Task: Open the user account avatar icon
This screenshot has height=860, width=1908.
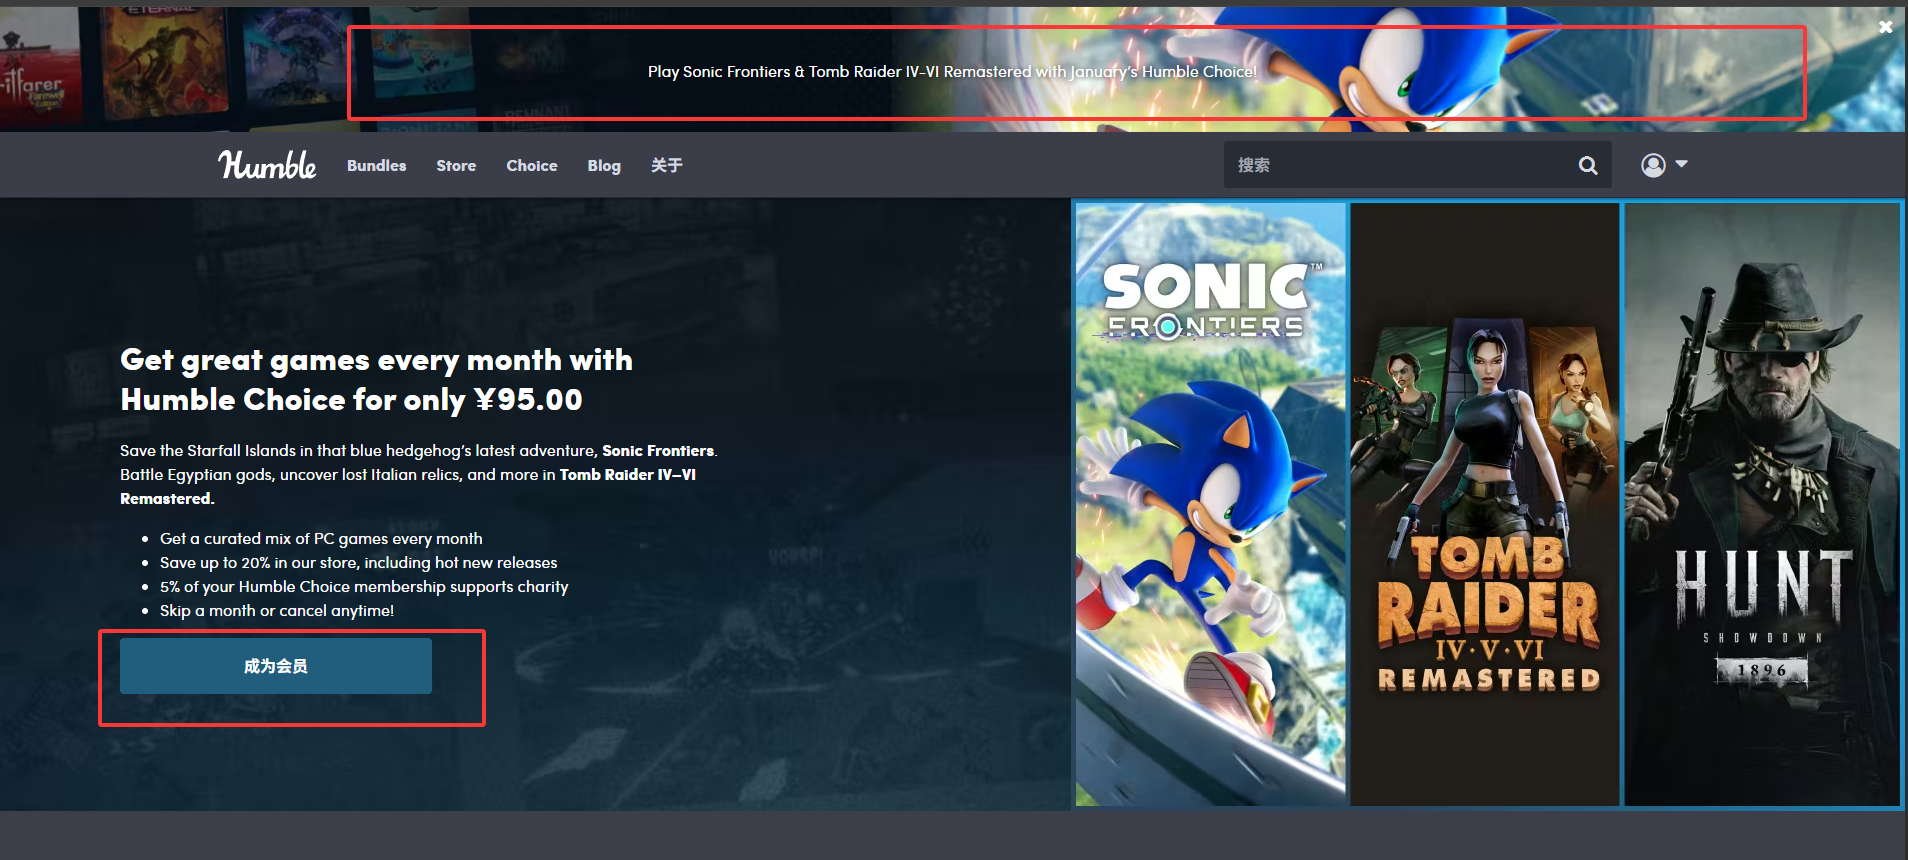Action: (x=1653, y=165)
